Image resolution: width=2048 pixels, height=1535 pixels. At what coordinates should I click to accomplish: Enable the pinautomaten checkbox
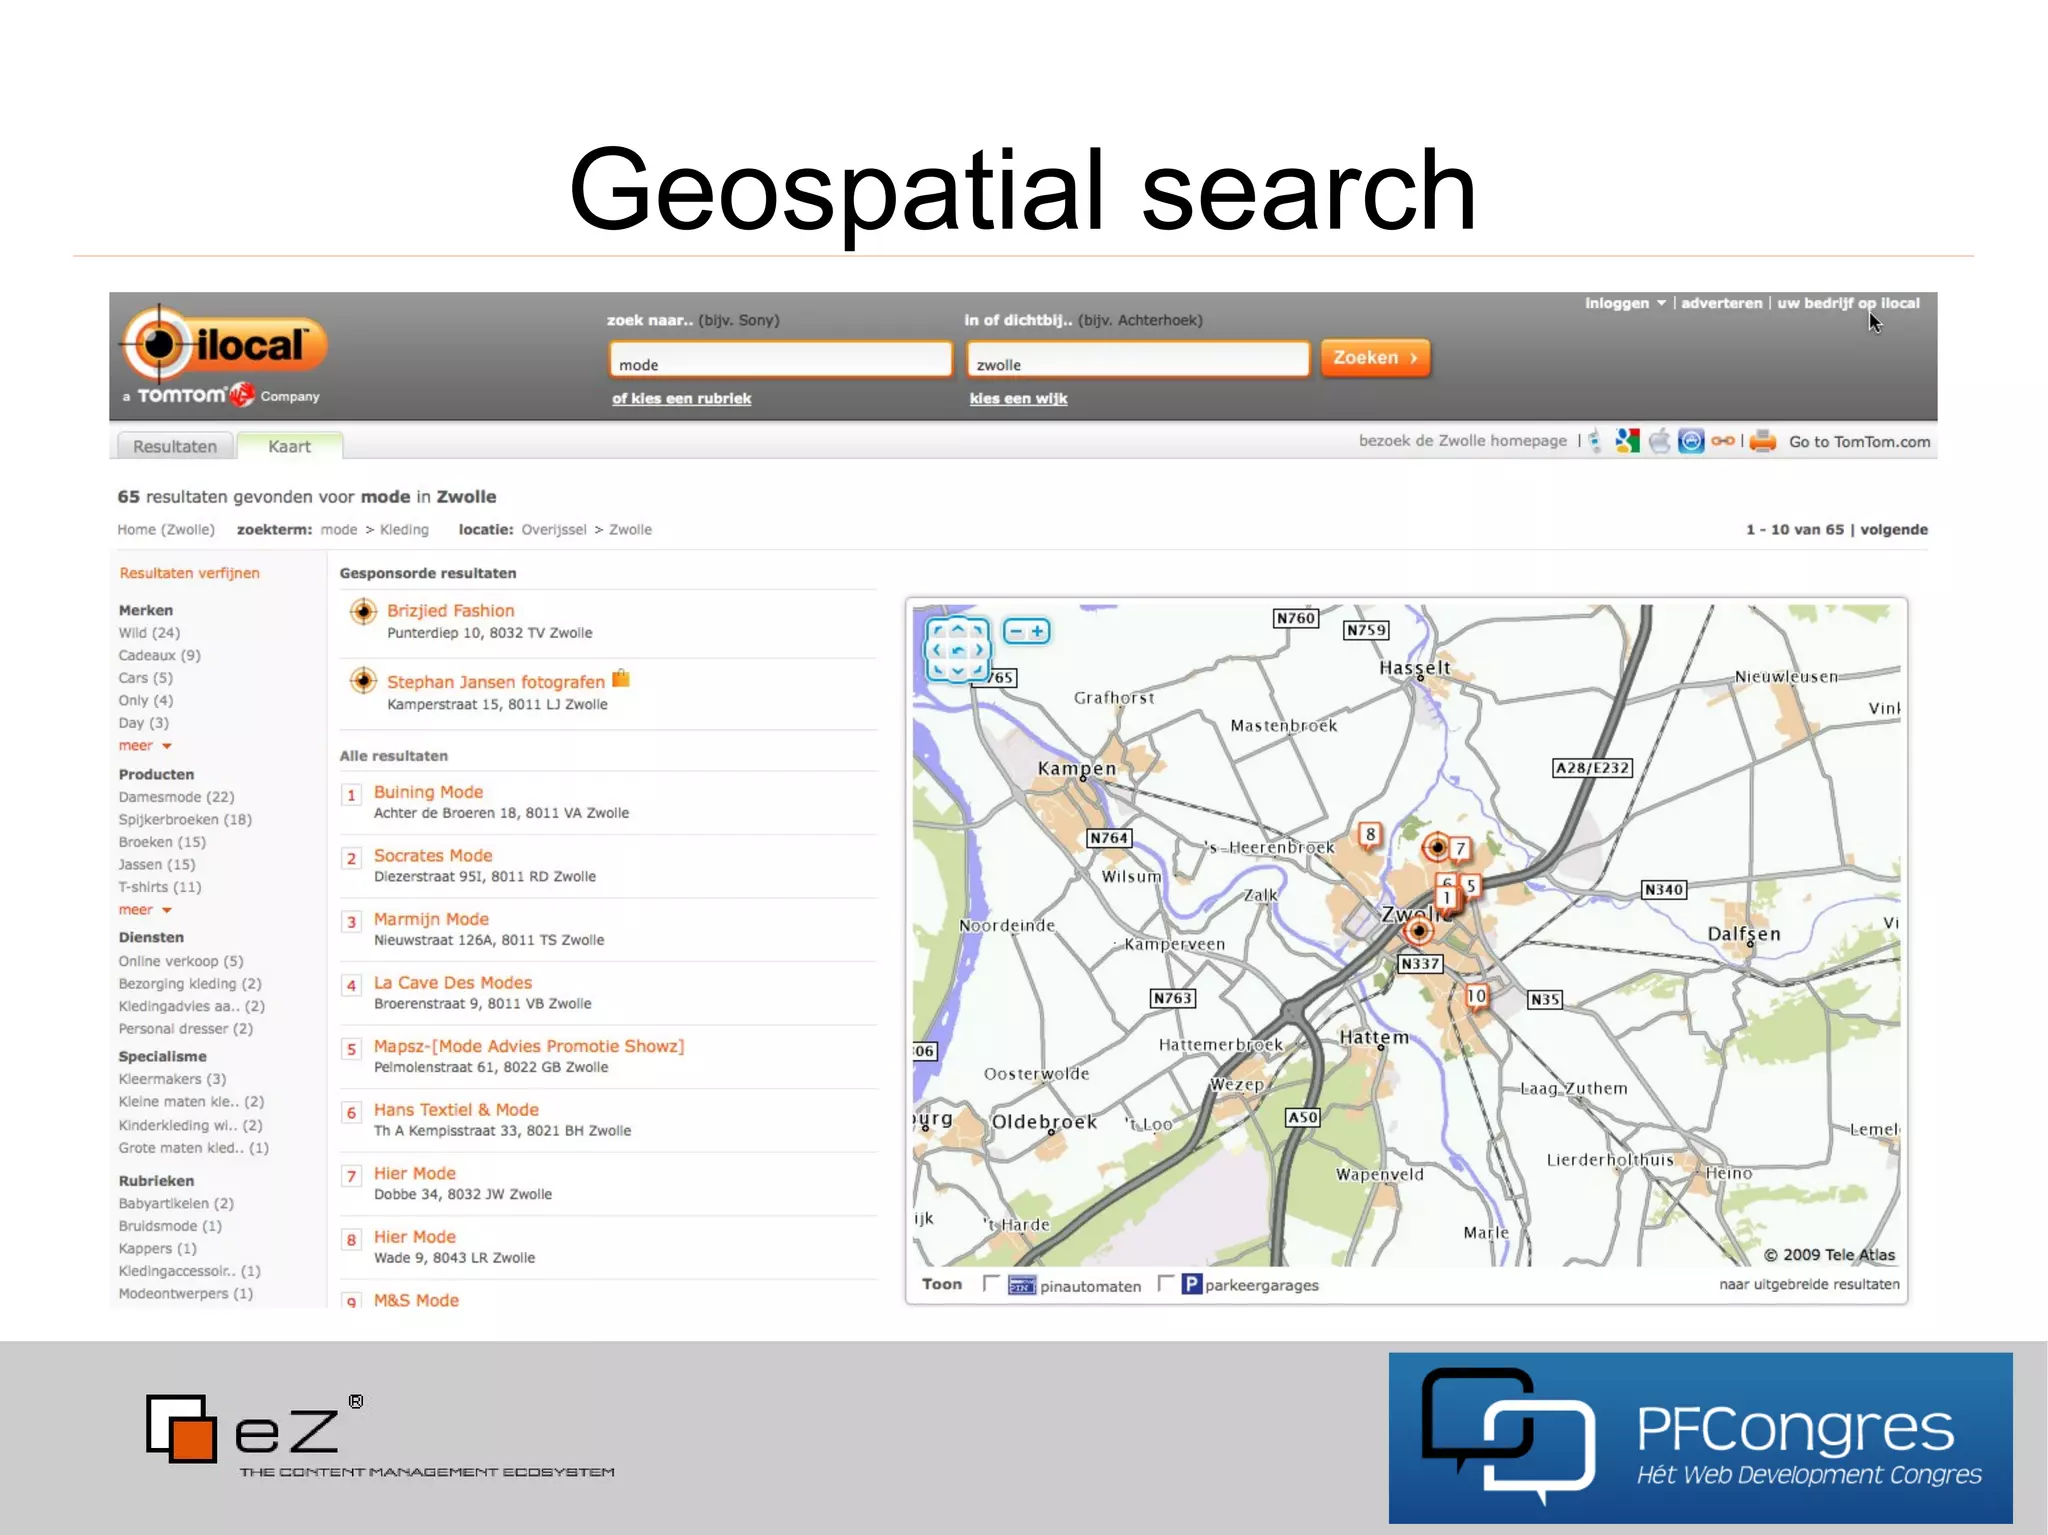pos(991,1283)
